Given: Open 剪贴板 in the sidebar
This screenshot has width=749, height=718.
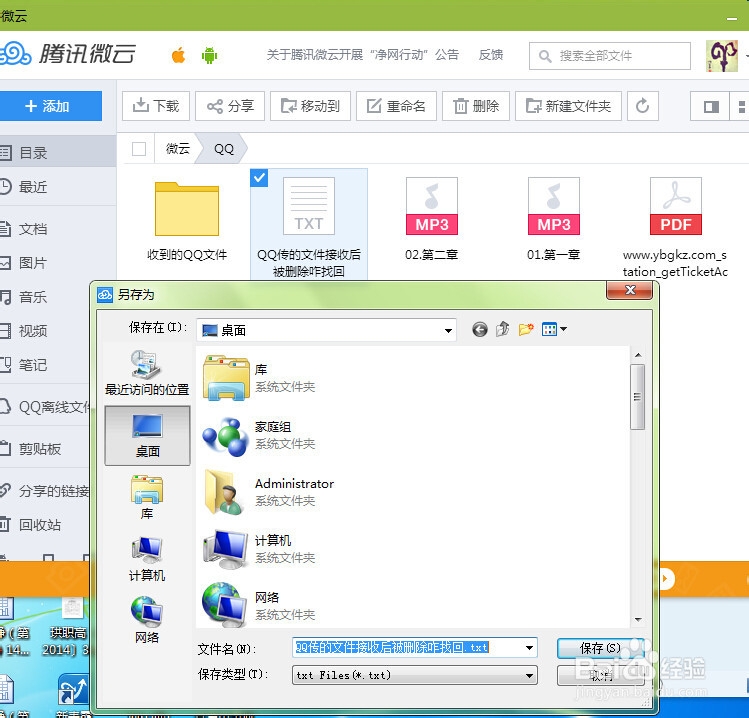Looking at the screenshot, I should tap(45, 449).
